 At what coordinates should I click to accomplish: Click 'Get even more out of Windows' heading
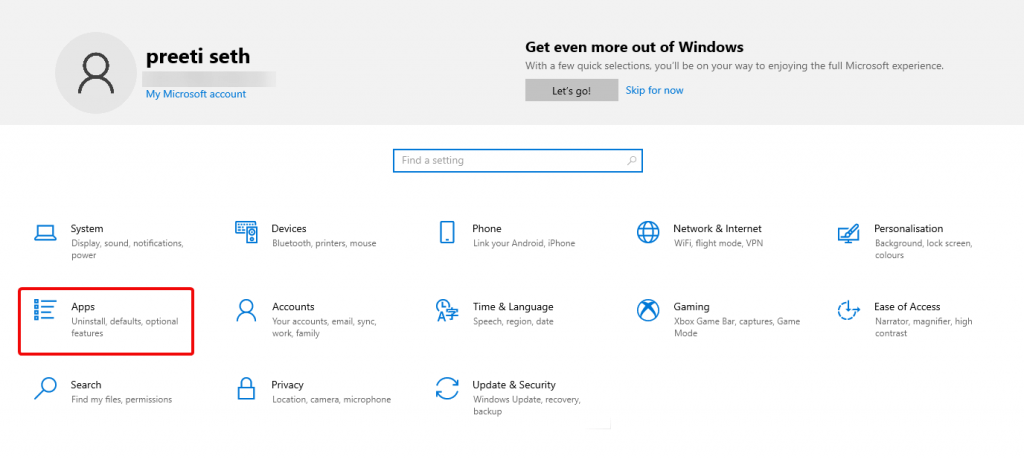click(634, 47)
